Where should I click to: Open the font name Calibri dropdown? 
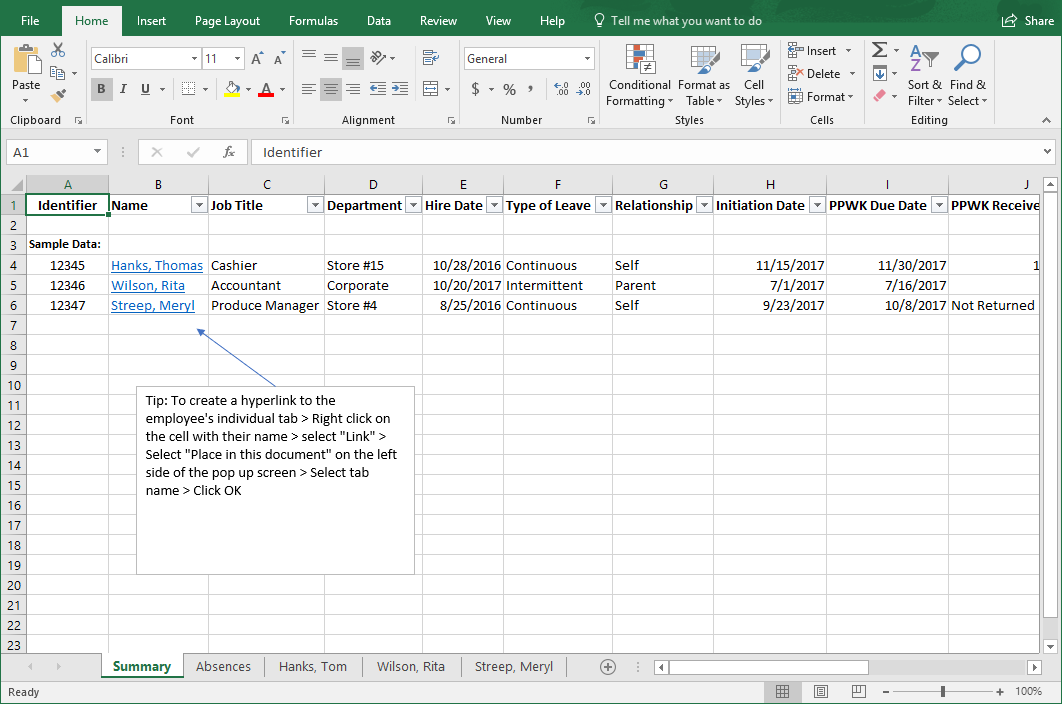194,59
